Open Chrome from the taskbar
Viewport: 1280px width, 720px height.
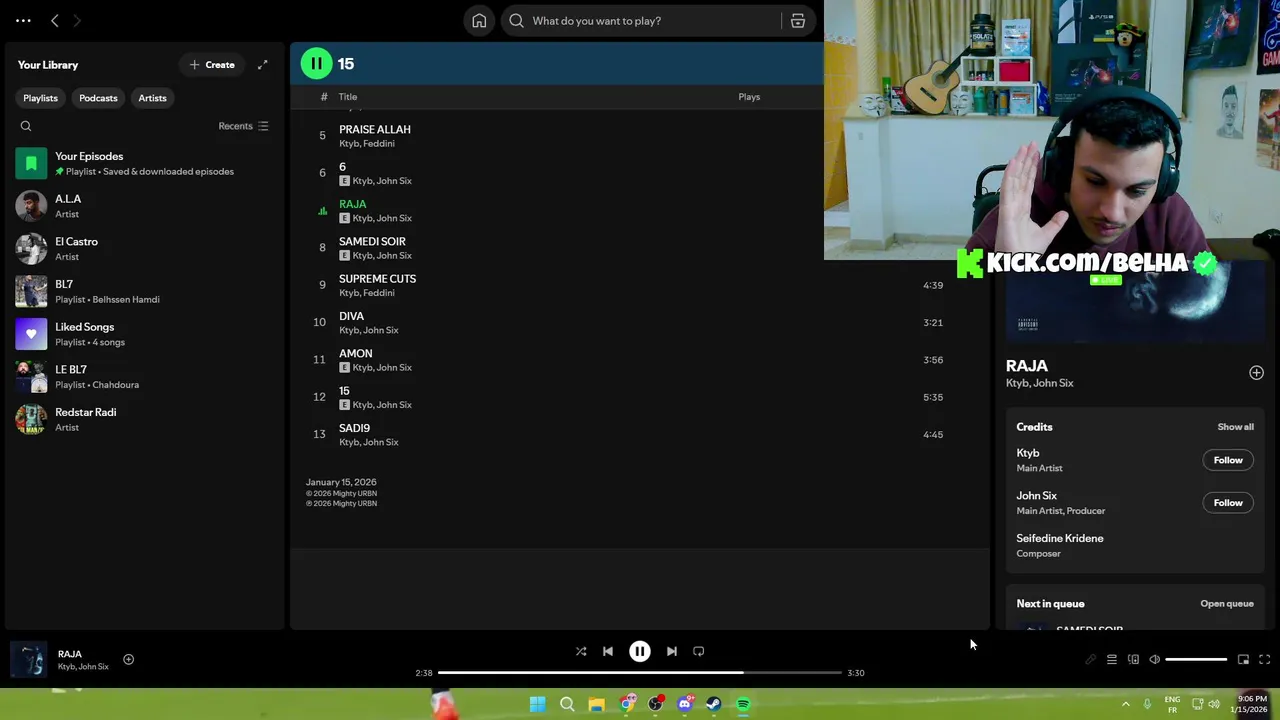coord(626,705)
